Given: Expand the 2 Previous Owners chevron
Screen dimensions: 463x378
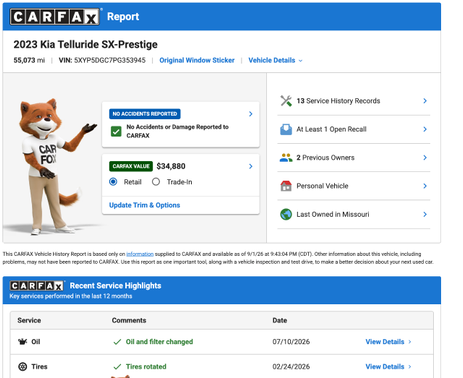Looking at the screenshot, I should [425, 158].
